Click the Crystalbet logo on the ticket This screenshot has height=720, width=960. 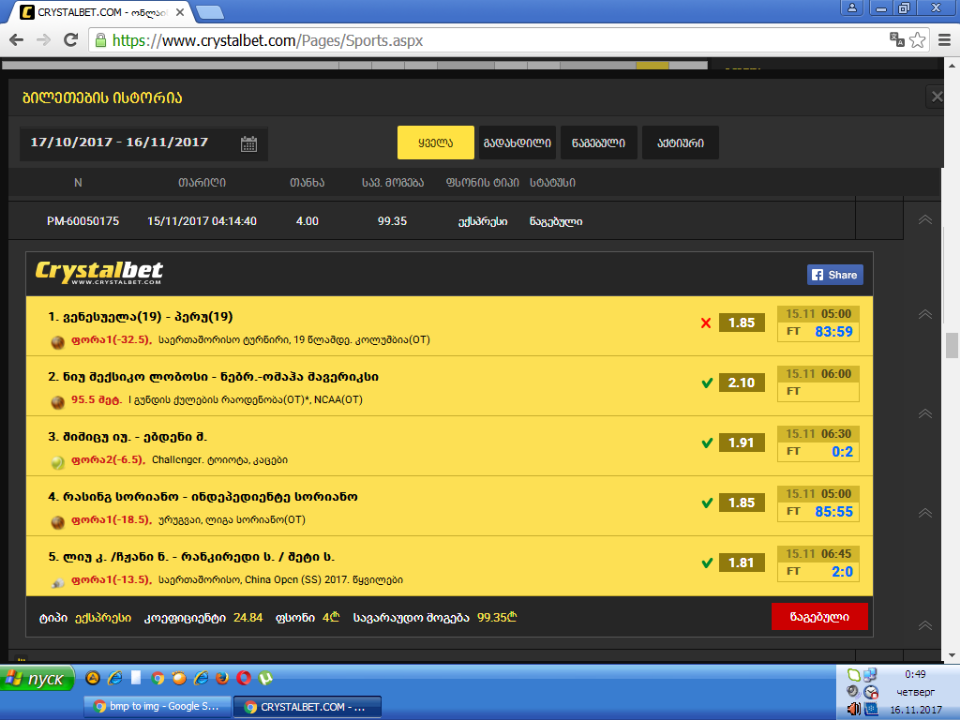coord(99,272)
